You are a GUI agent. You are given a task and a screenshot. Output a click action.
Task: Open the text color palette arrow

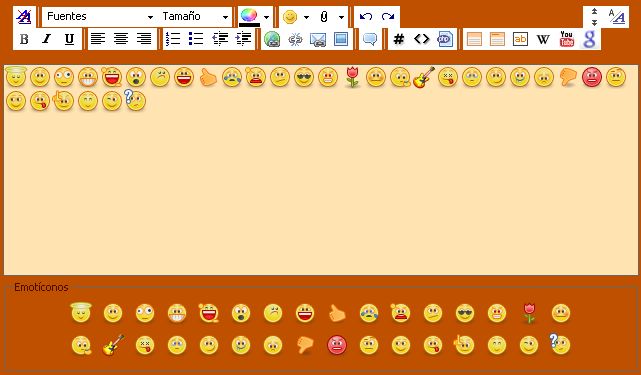pos(267,17)
